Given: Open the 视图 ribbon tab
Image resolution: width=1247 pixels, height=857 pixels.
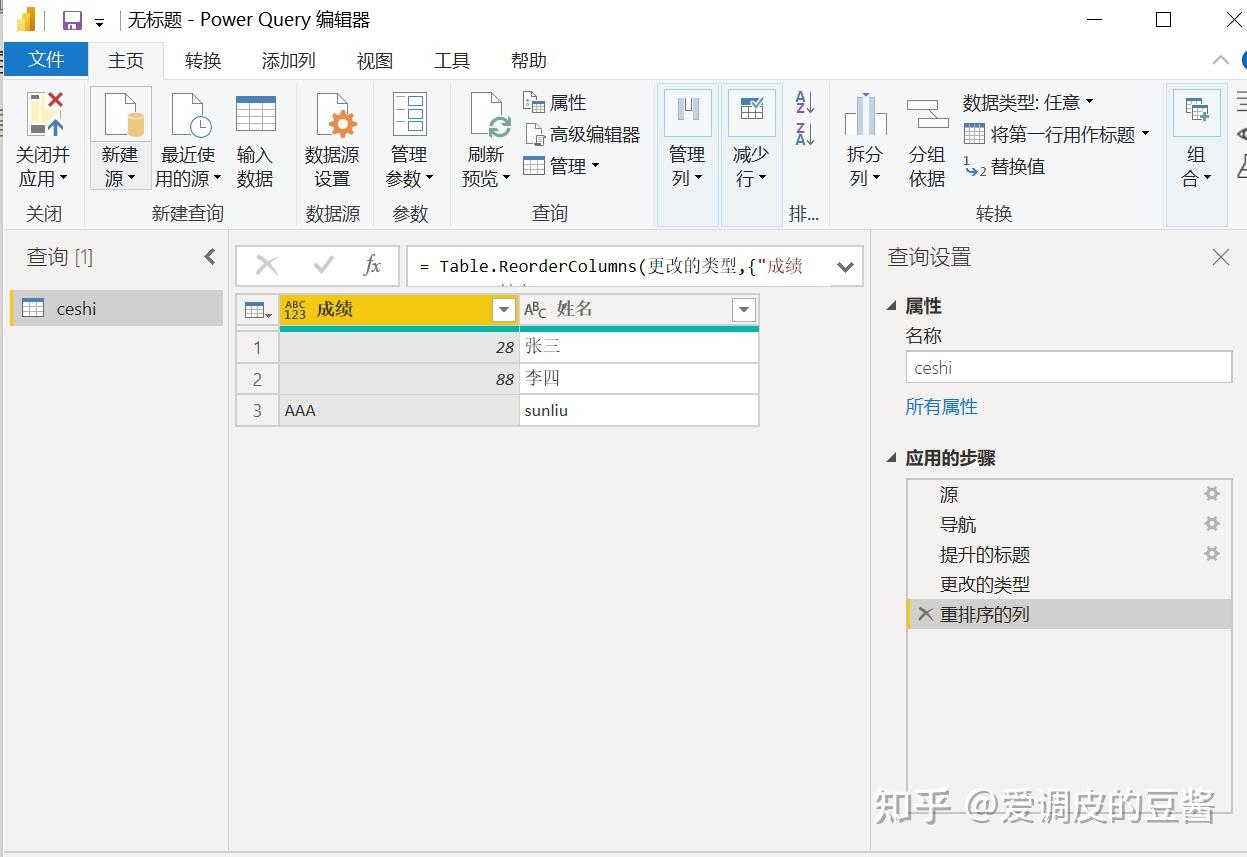Looking at the screenshot, I should [373, 60].
